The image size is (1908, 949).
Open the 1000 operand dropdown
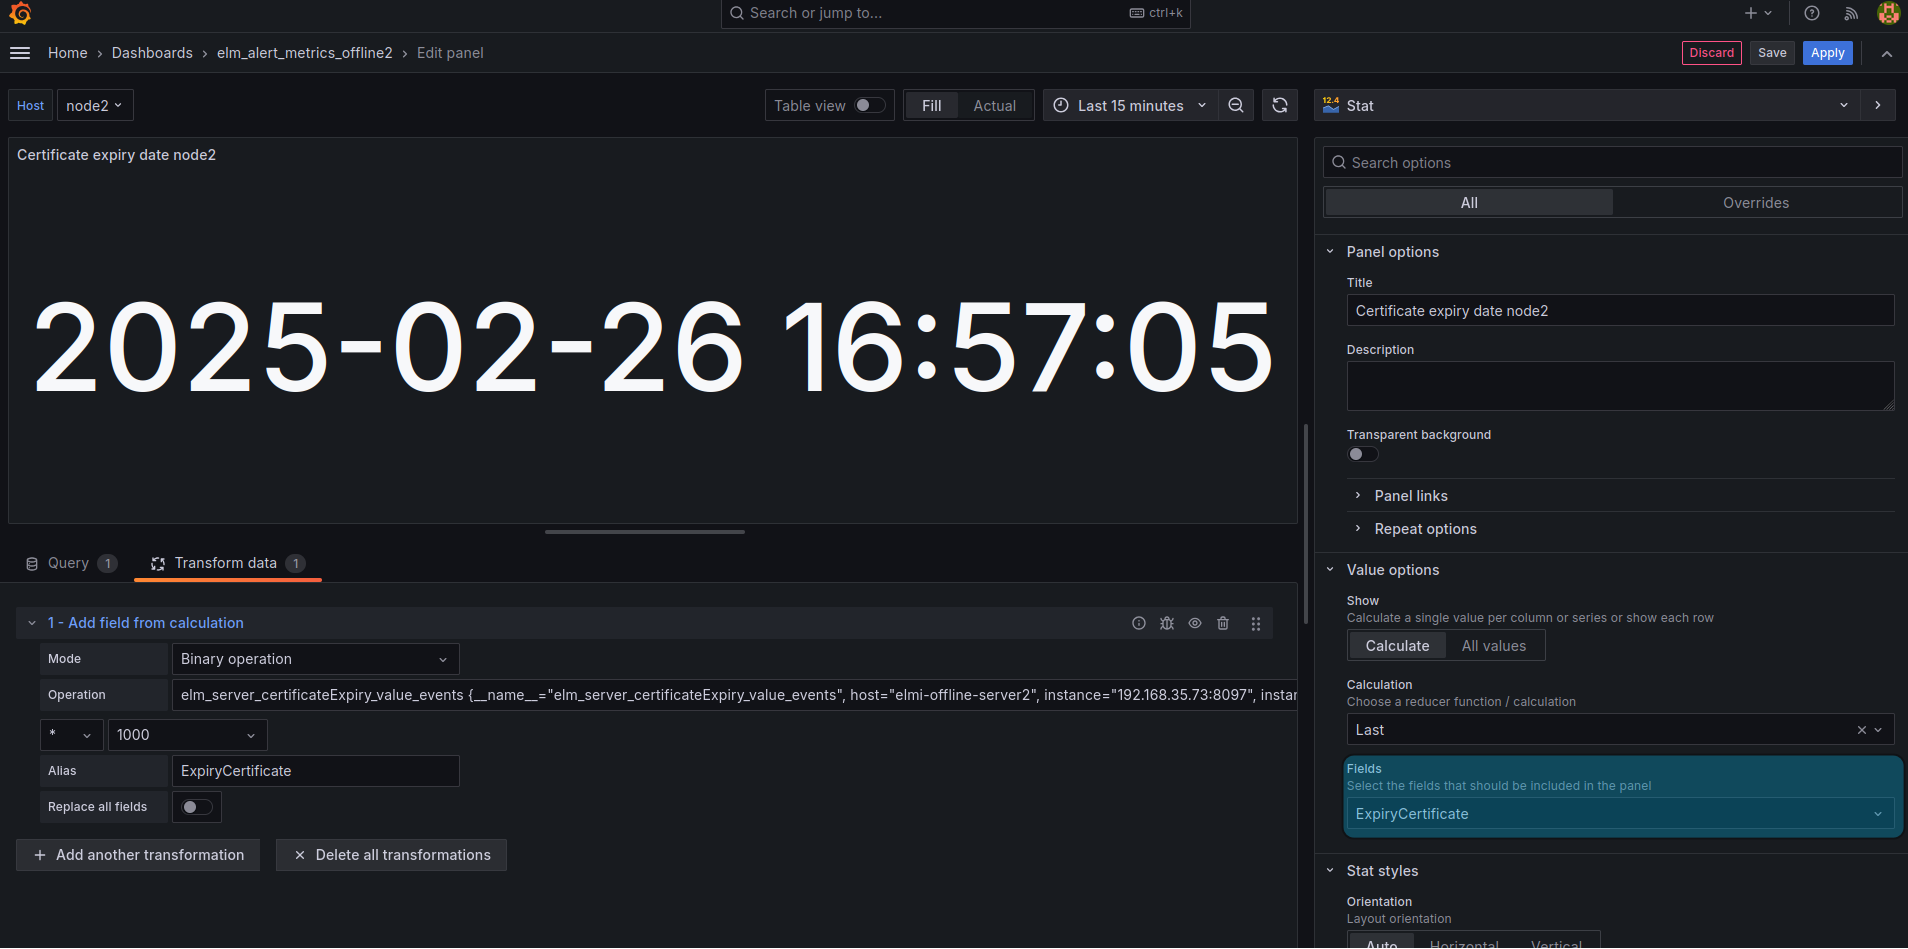[x=188, y=735]
